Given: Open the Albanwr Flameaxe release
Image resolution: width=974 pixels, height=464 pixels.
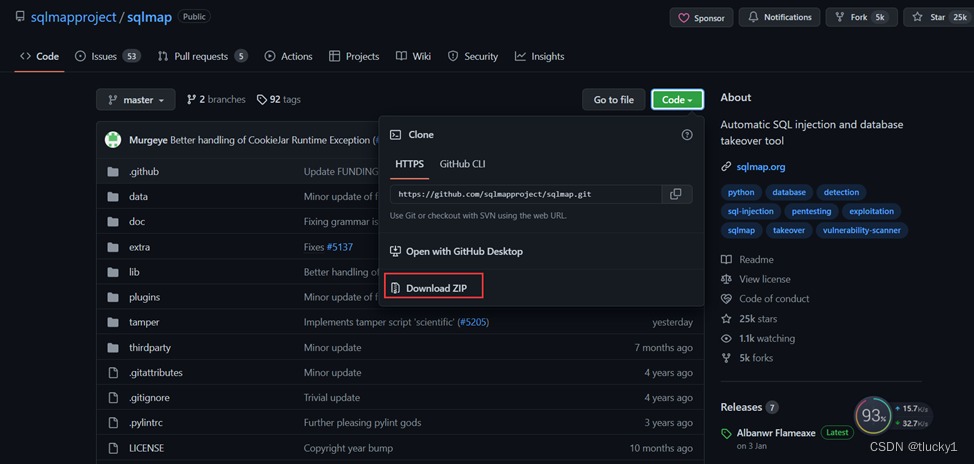Looking at the screenshot, I should (x=776, y=433).
